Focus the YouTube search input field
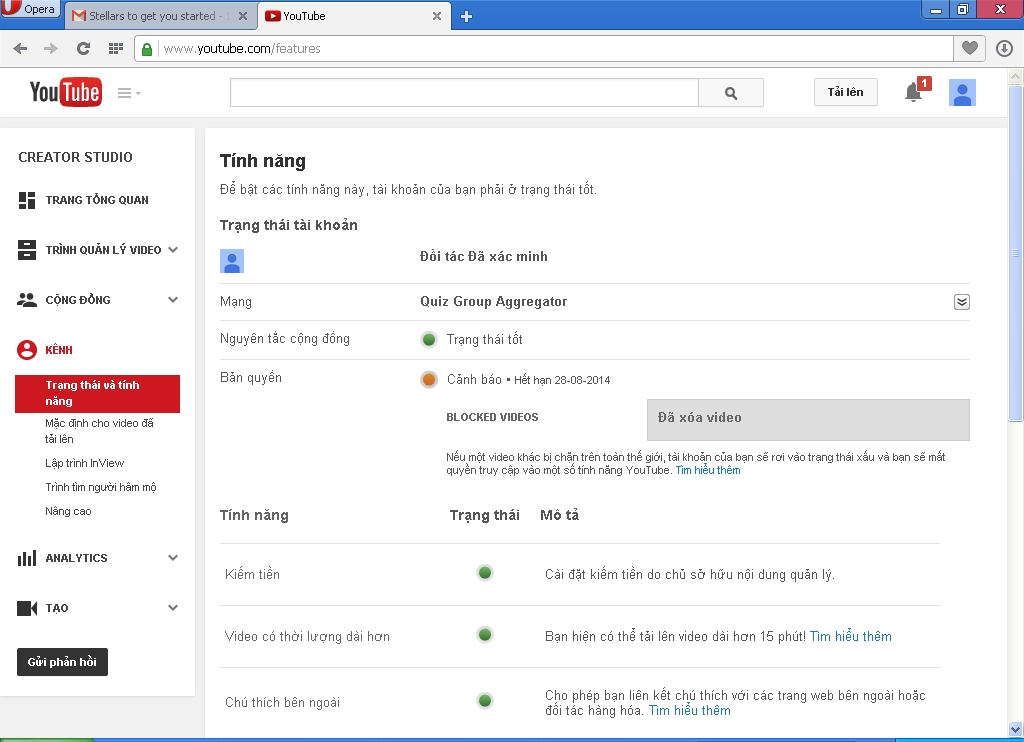Viewport: 1024px width, 742px height. point(464,93)
